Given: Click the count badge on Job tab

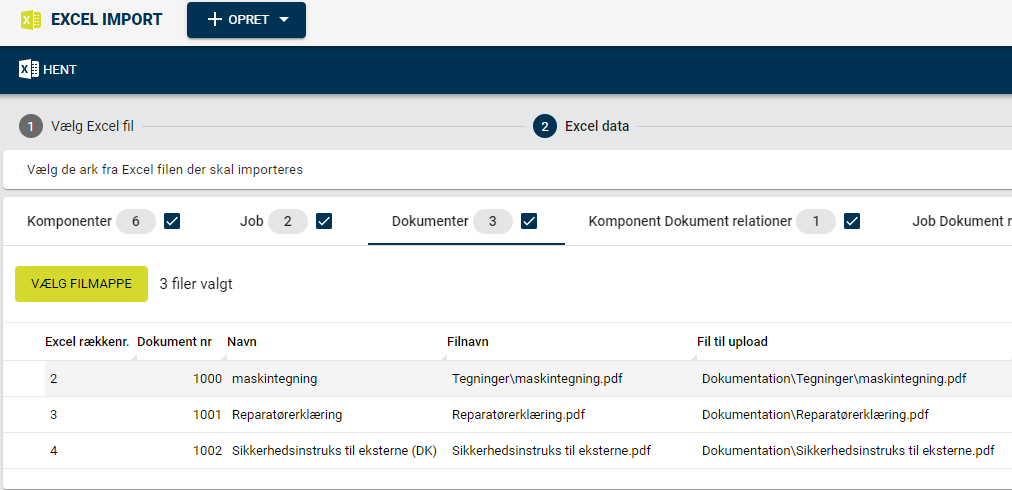Looking at the screenshot, I should (x=287, y=221).
